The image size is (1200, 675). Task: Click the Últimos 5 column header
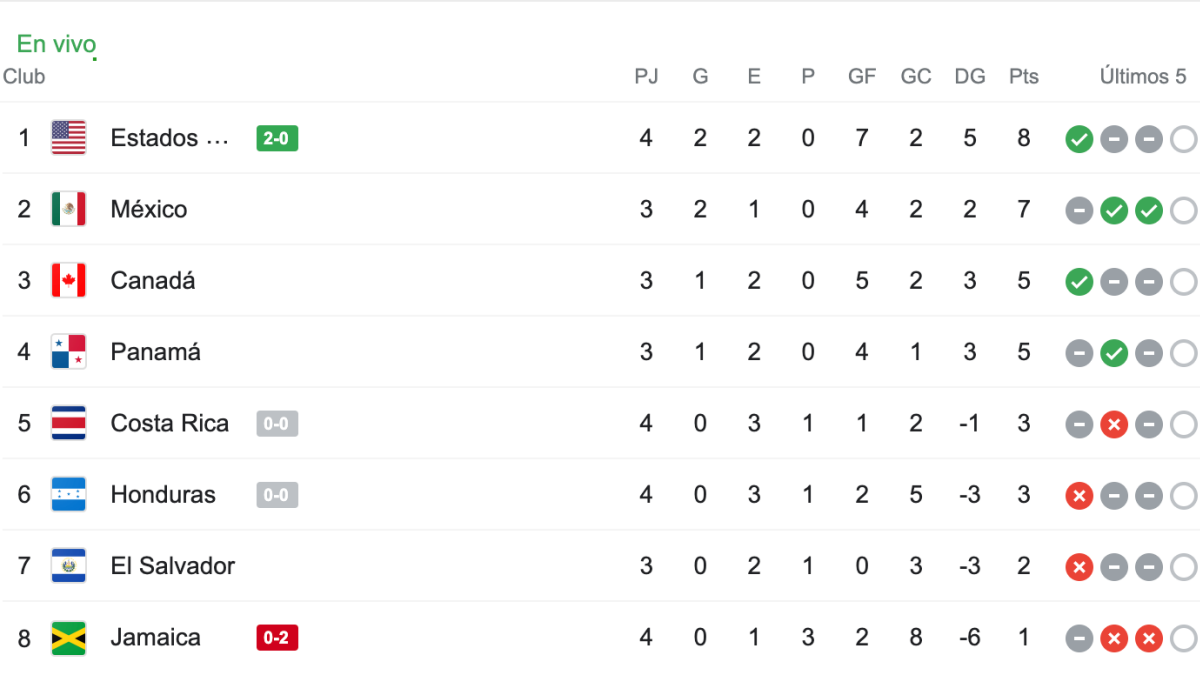click(1142, 77)
